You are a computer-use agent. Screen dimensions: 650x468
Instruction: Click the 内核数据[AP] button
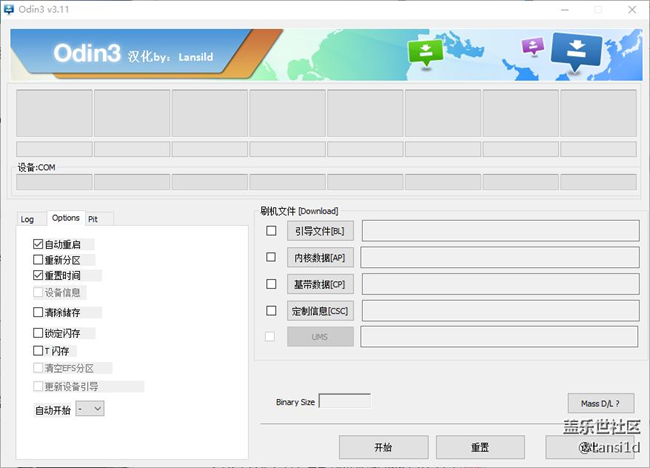(320, 257)
